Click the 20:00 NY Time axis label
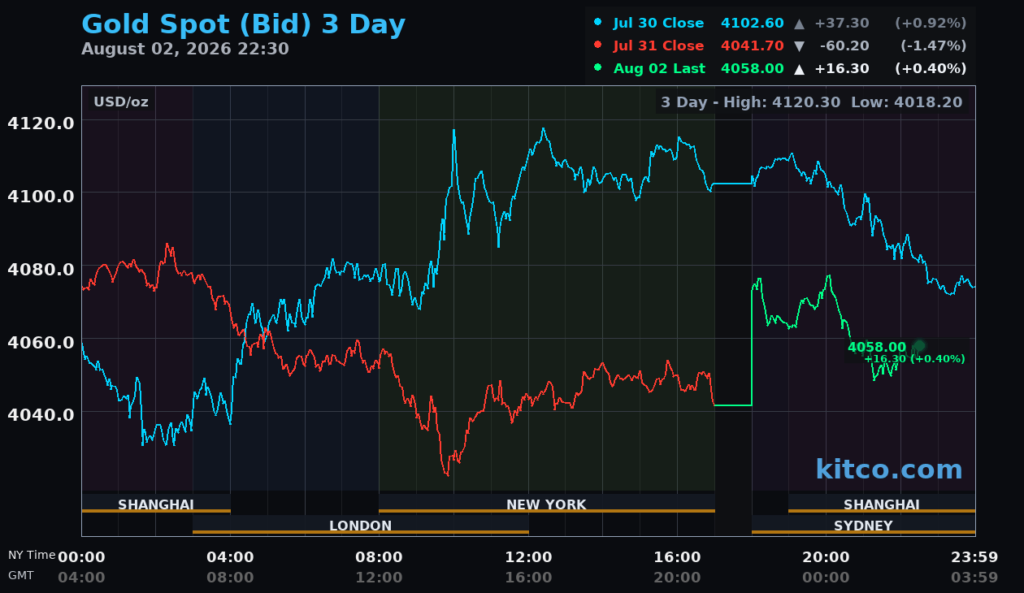Viewport: 1024px width, 593px height. [826, 557]
